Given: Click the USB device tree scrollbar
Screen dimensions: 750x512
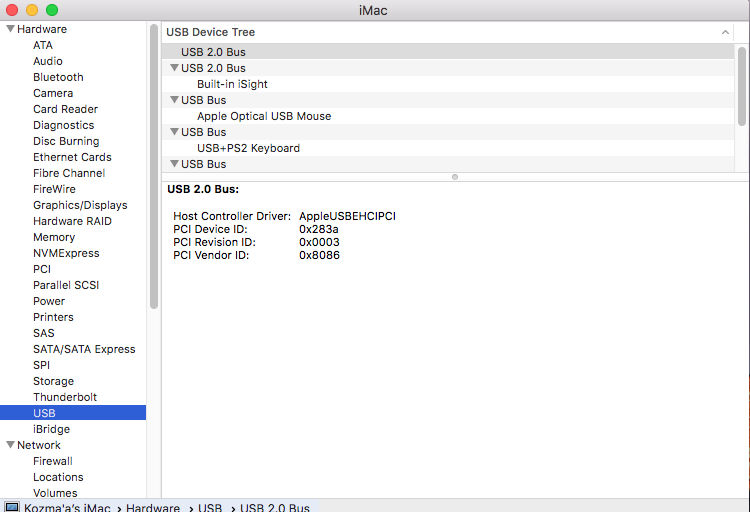Looking at the screenshot, I should tap(742, 86).
